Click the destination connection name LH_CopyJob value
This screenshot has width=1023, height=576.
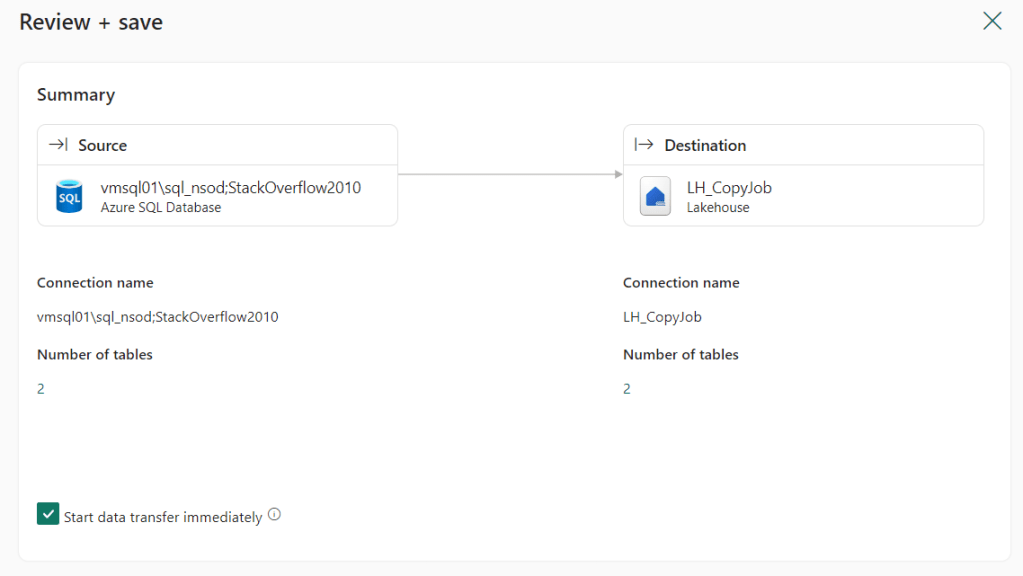(662, 317)
